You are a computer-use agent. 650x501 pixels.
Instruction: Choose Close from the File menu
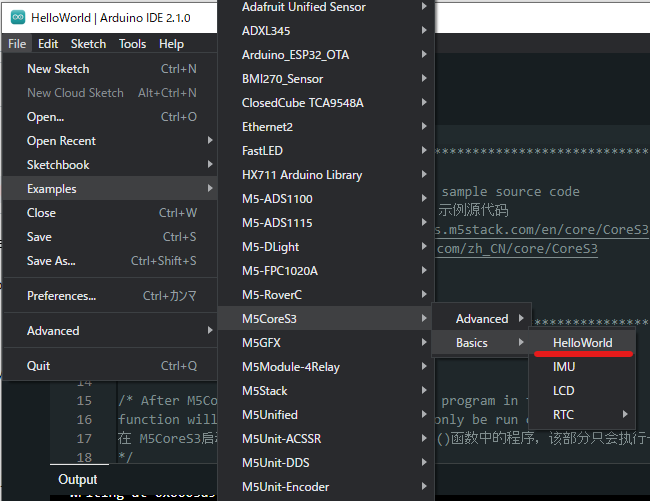coord(110,213)
